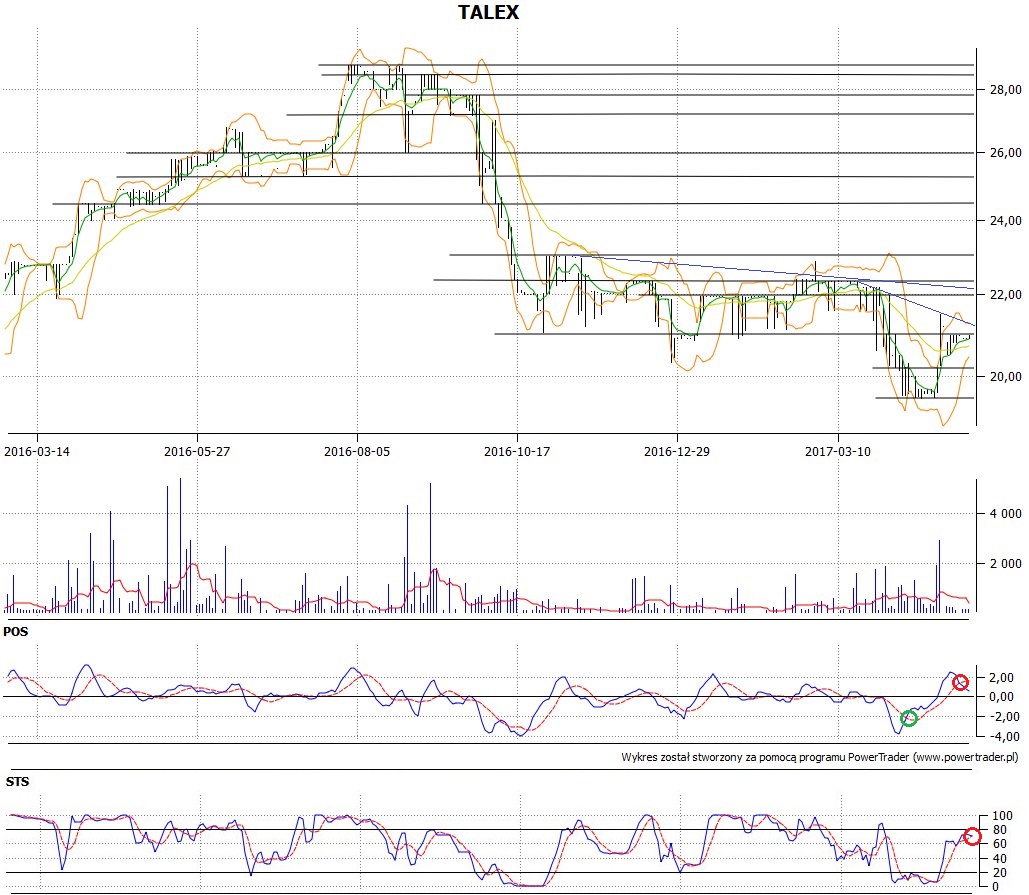Viewport: 1029px width, 895px height.
Task: Click the 100 label on STS axis
Action: point(1002,816)
